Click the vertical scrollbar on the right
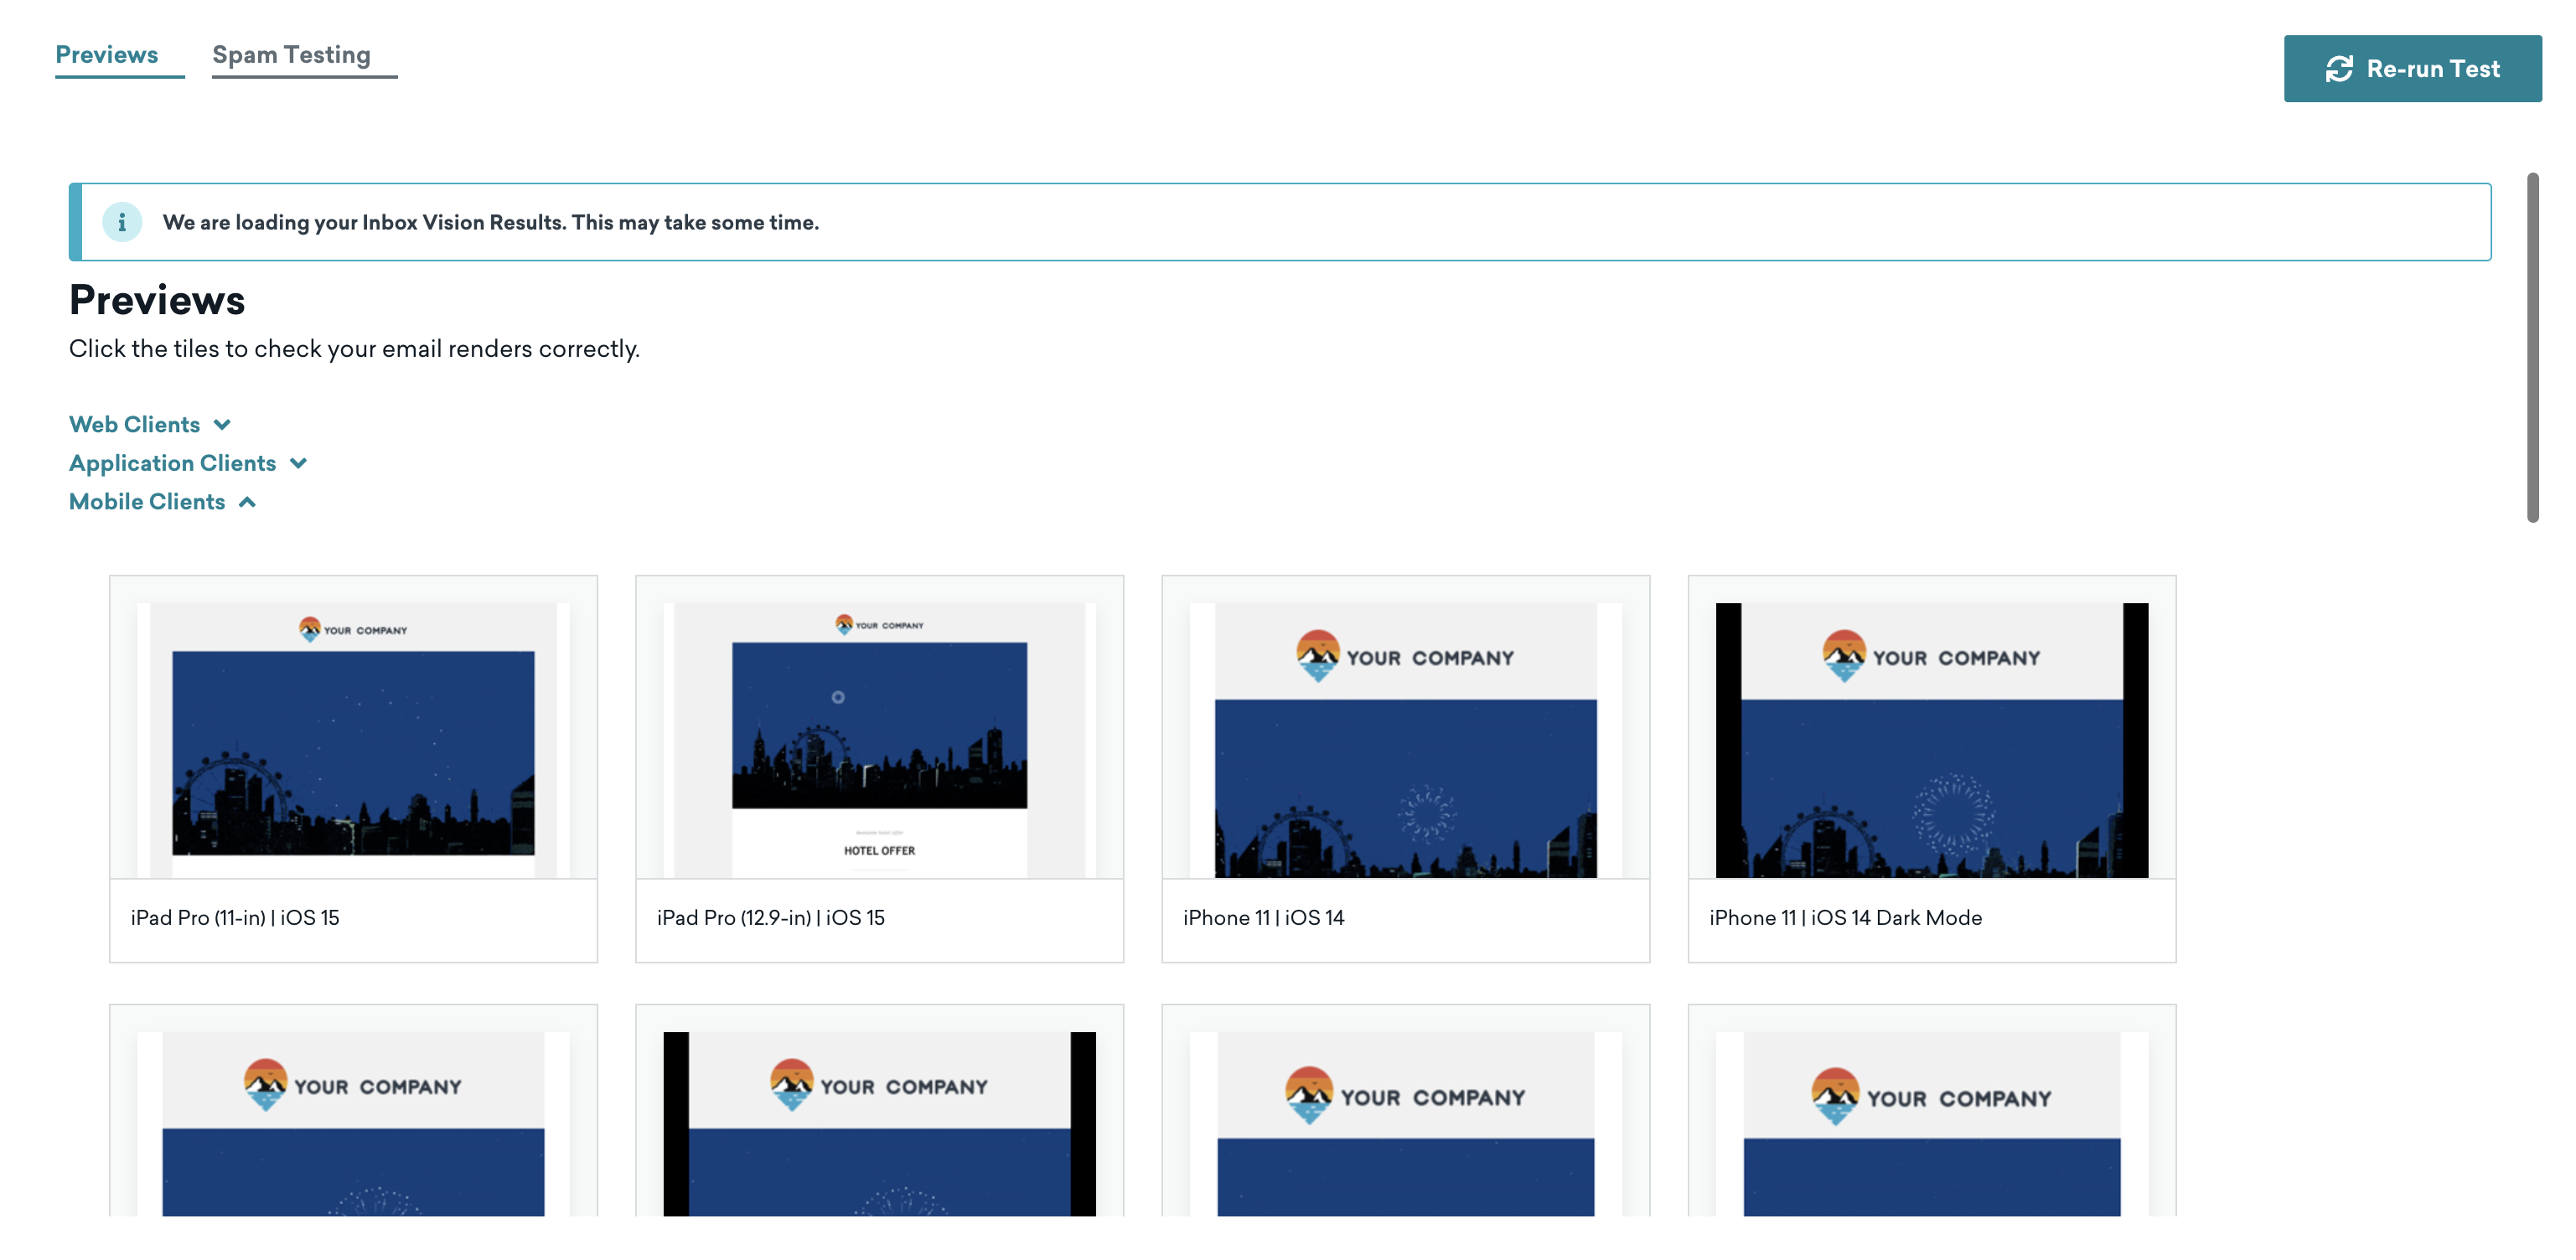Screen dimensions: 2576x1260 click(2532, 348)
